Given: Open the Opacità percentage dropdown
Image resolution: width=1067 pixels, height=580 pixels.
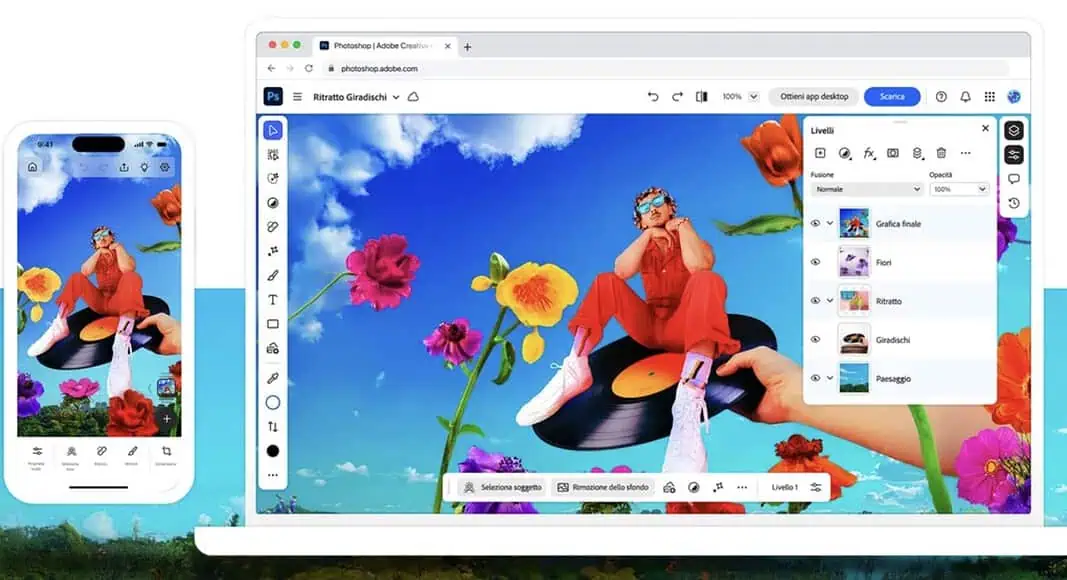Looking at the screenshot, I should coord(958,189).
